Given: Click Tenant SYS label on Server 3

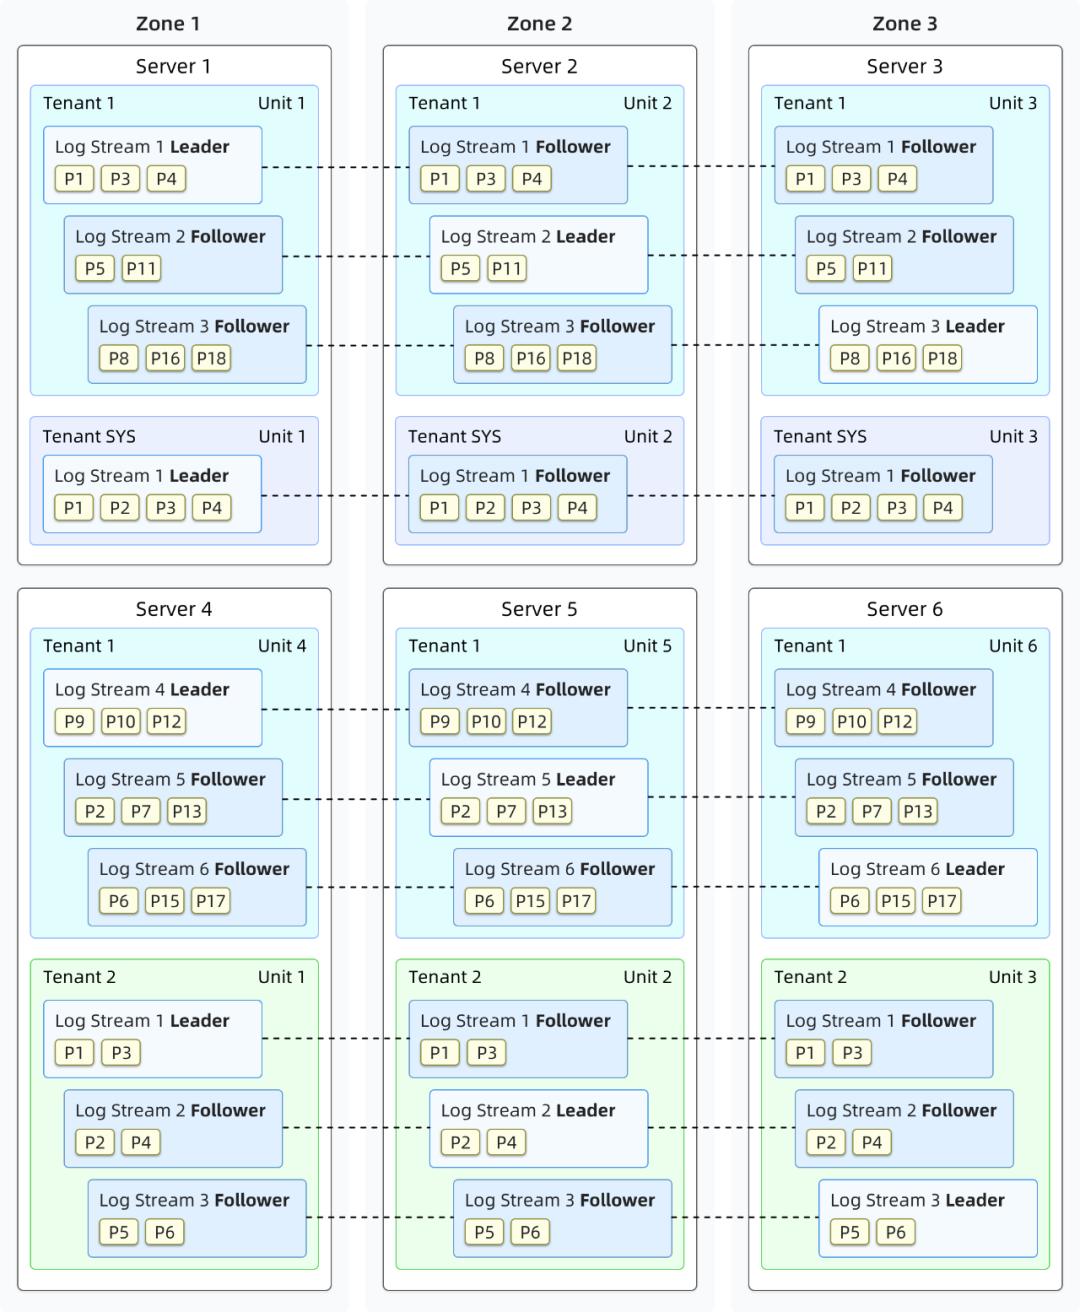Looking at the screenshot, I should tap(820, 436).
